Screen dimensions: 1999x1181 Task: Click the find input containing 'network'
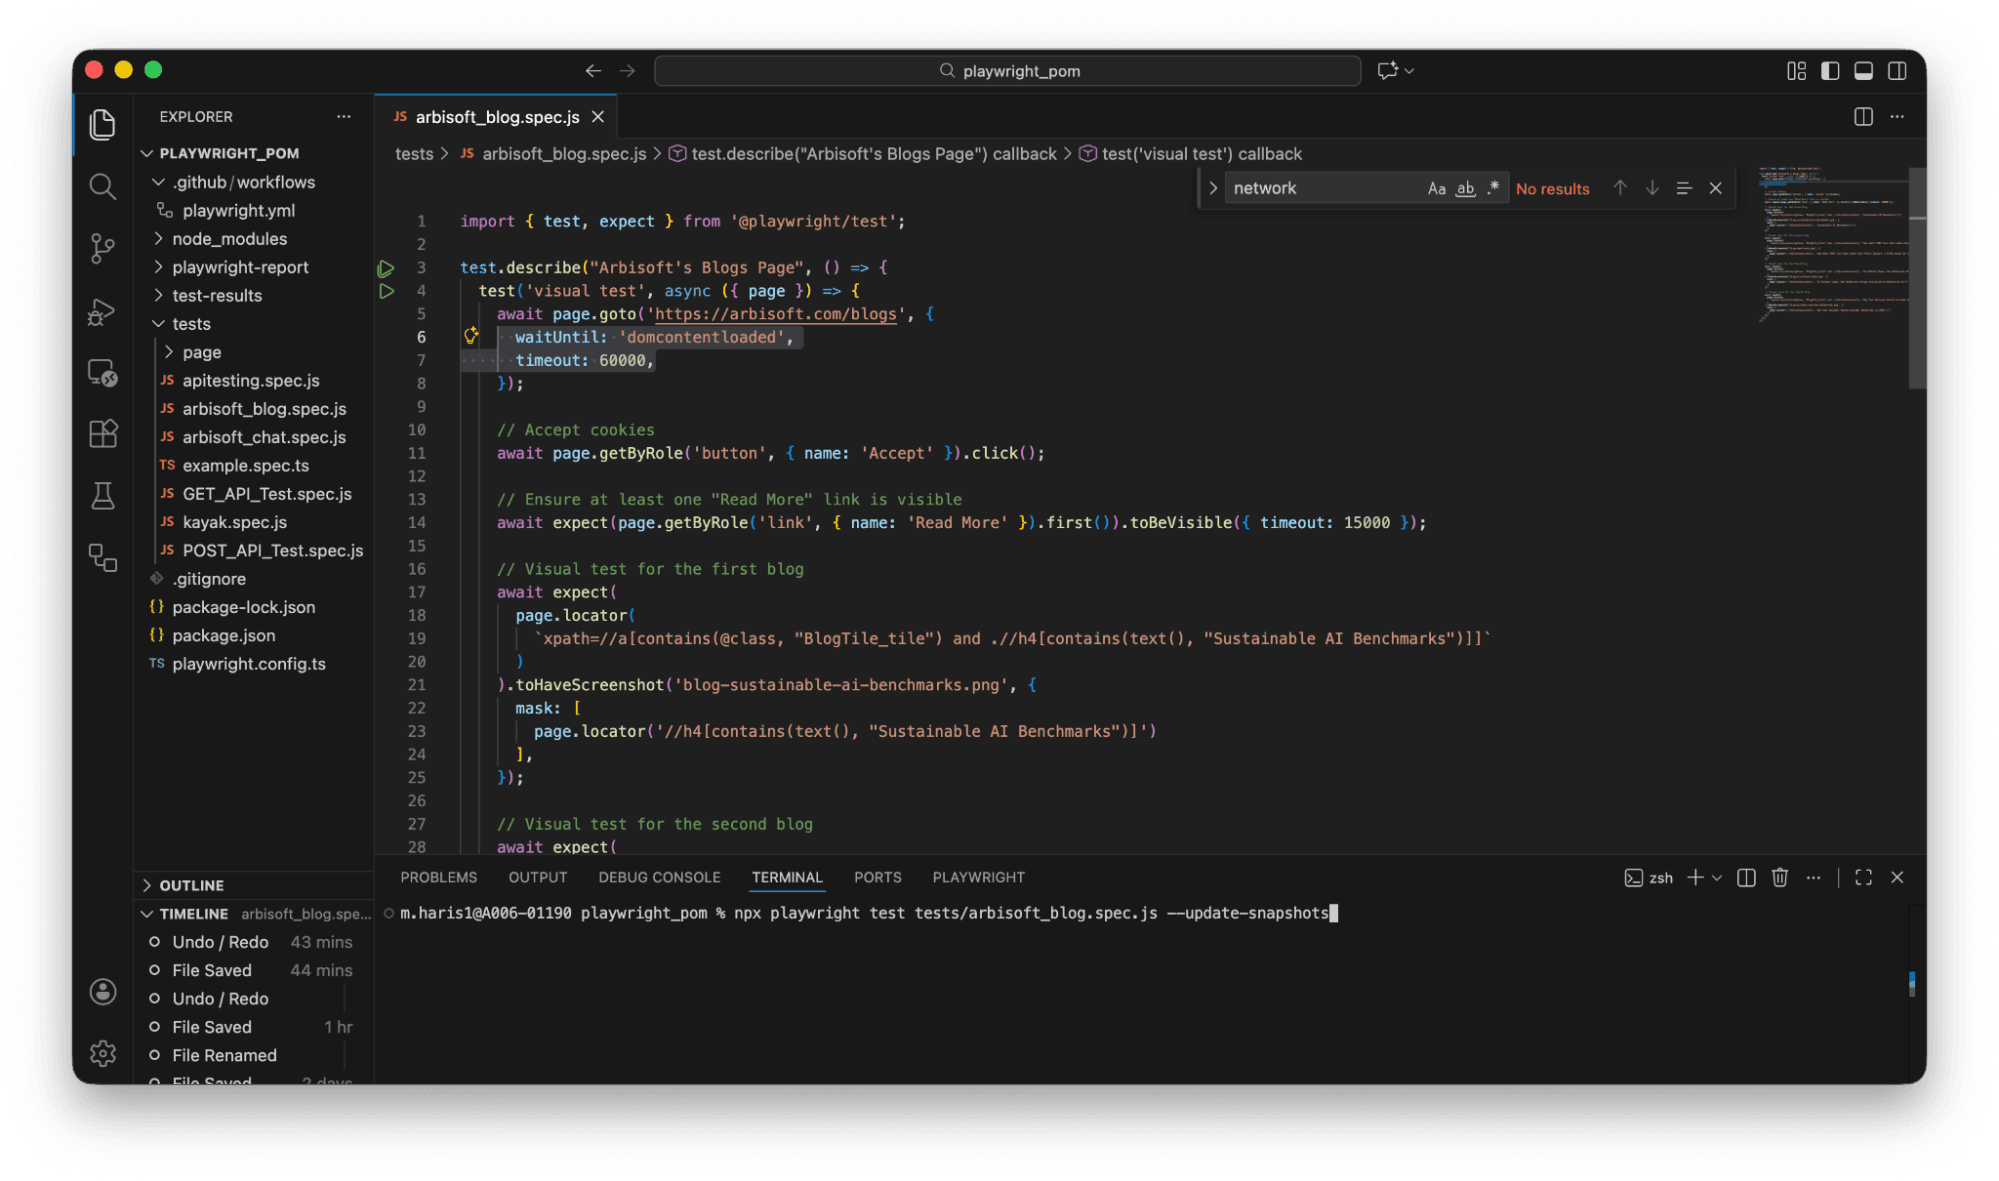click(x=1320, y=188)
